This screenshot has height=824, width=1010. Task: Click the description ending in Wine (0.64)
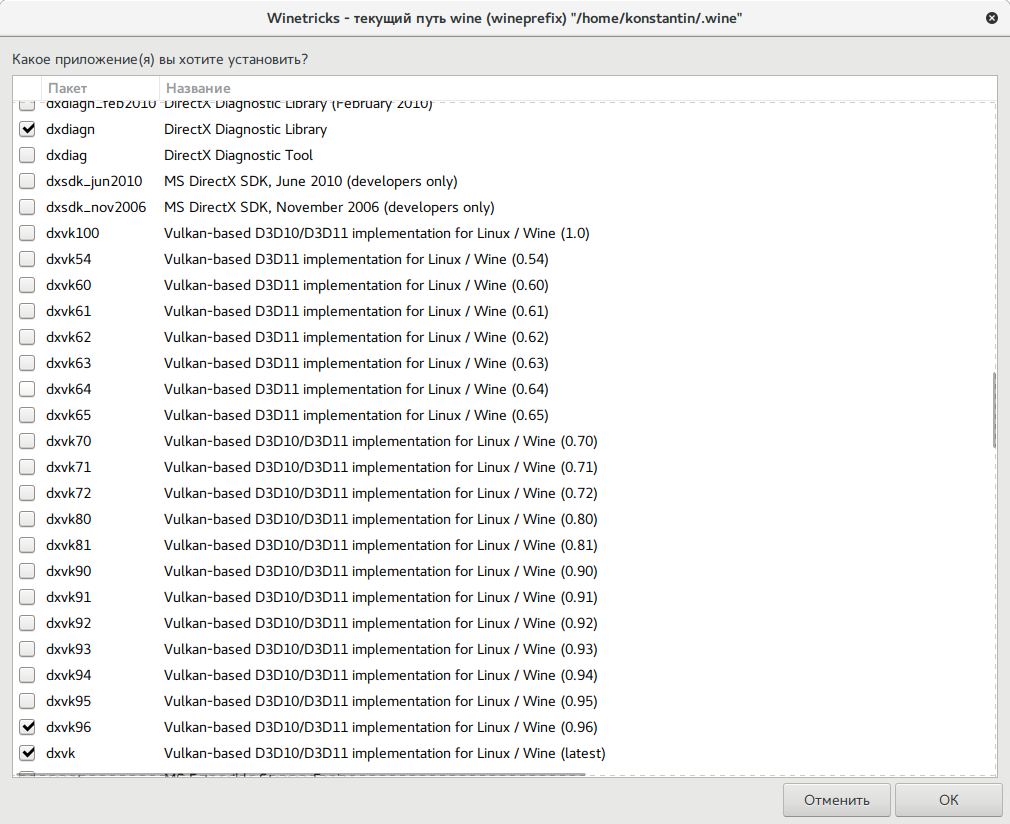(x=356, y=389)
